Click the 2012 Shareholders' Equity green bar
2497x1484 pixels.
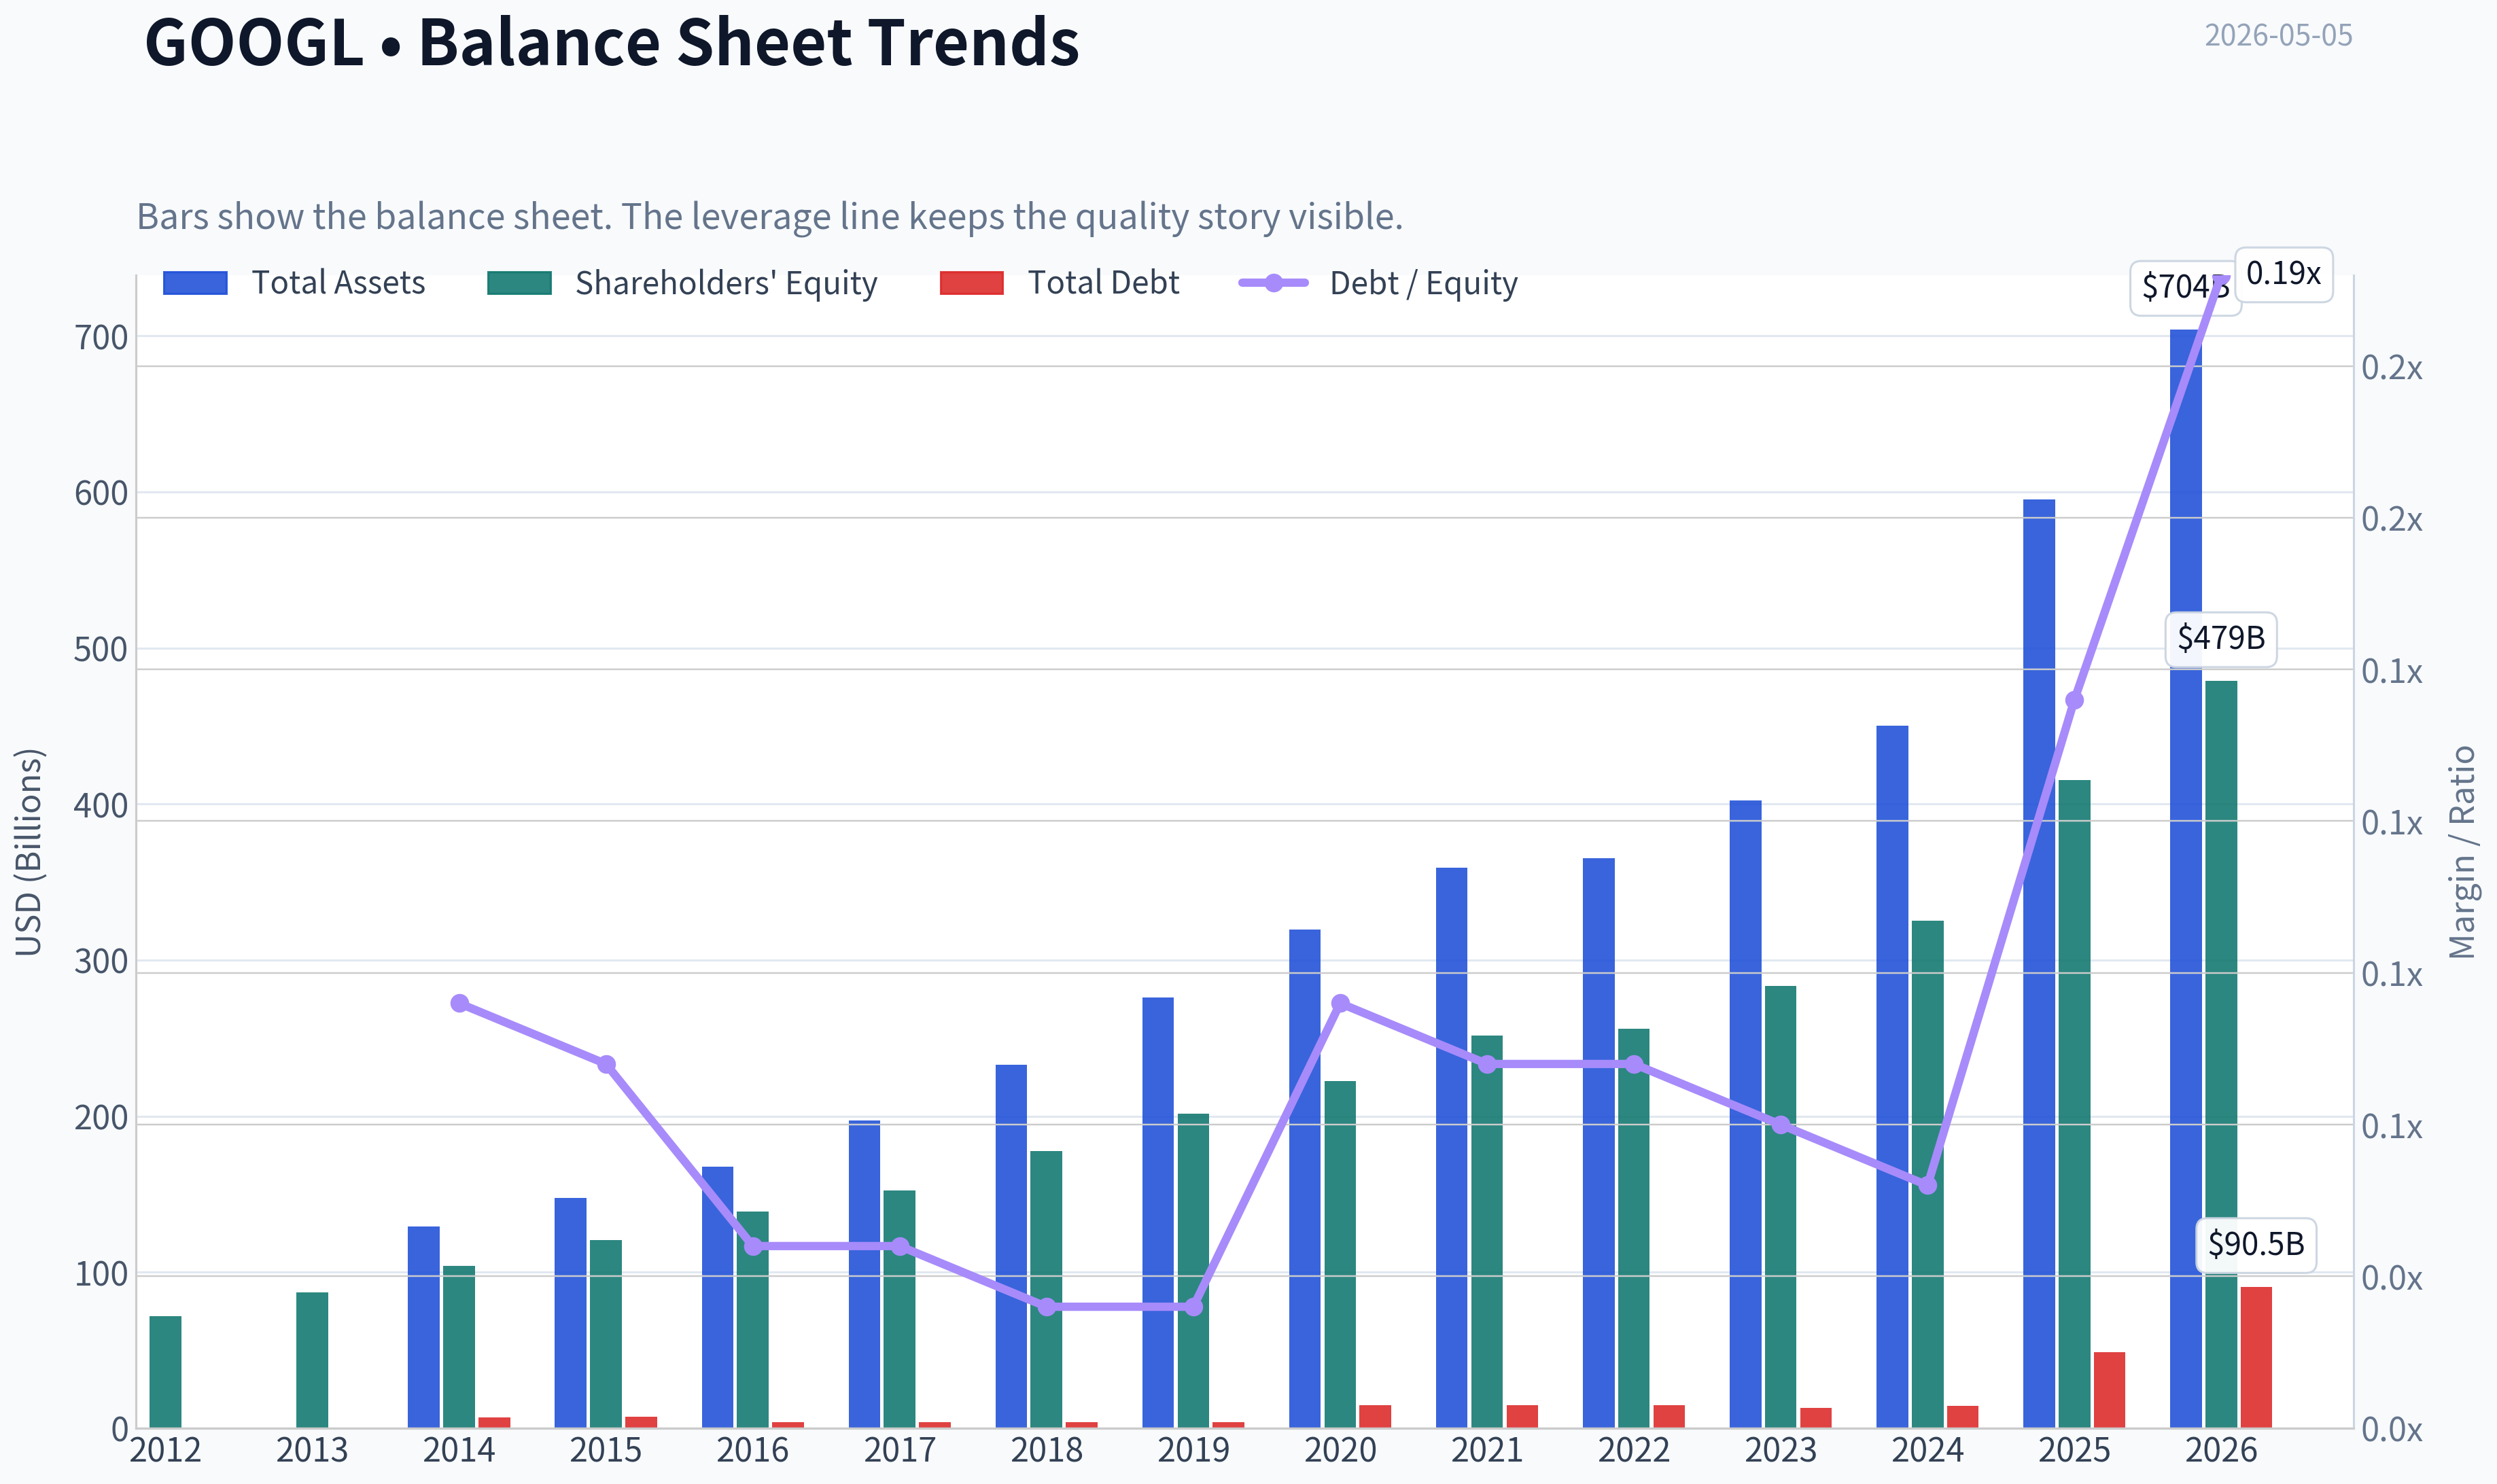[165, 1372]
